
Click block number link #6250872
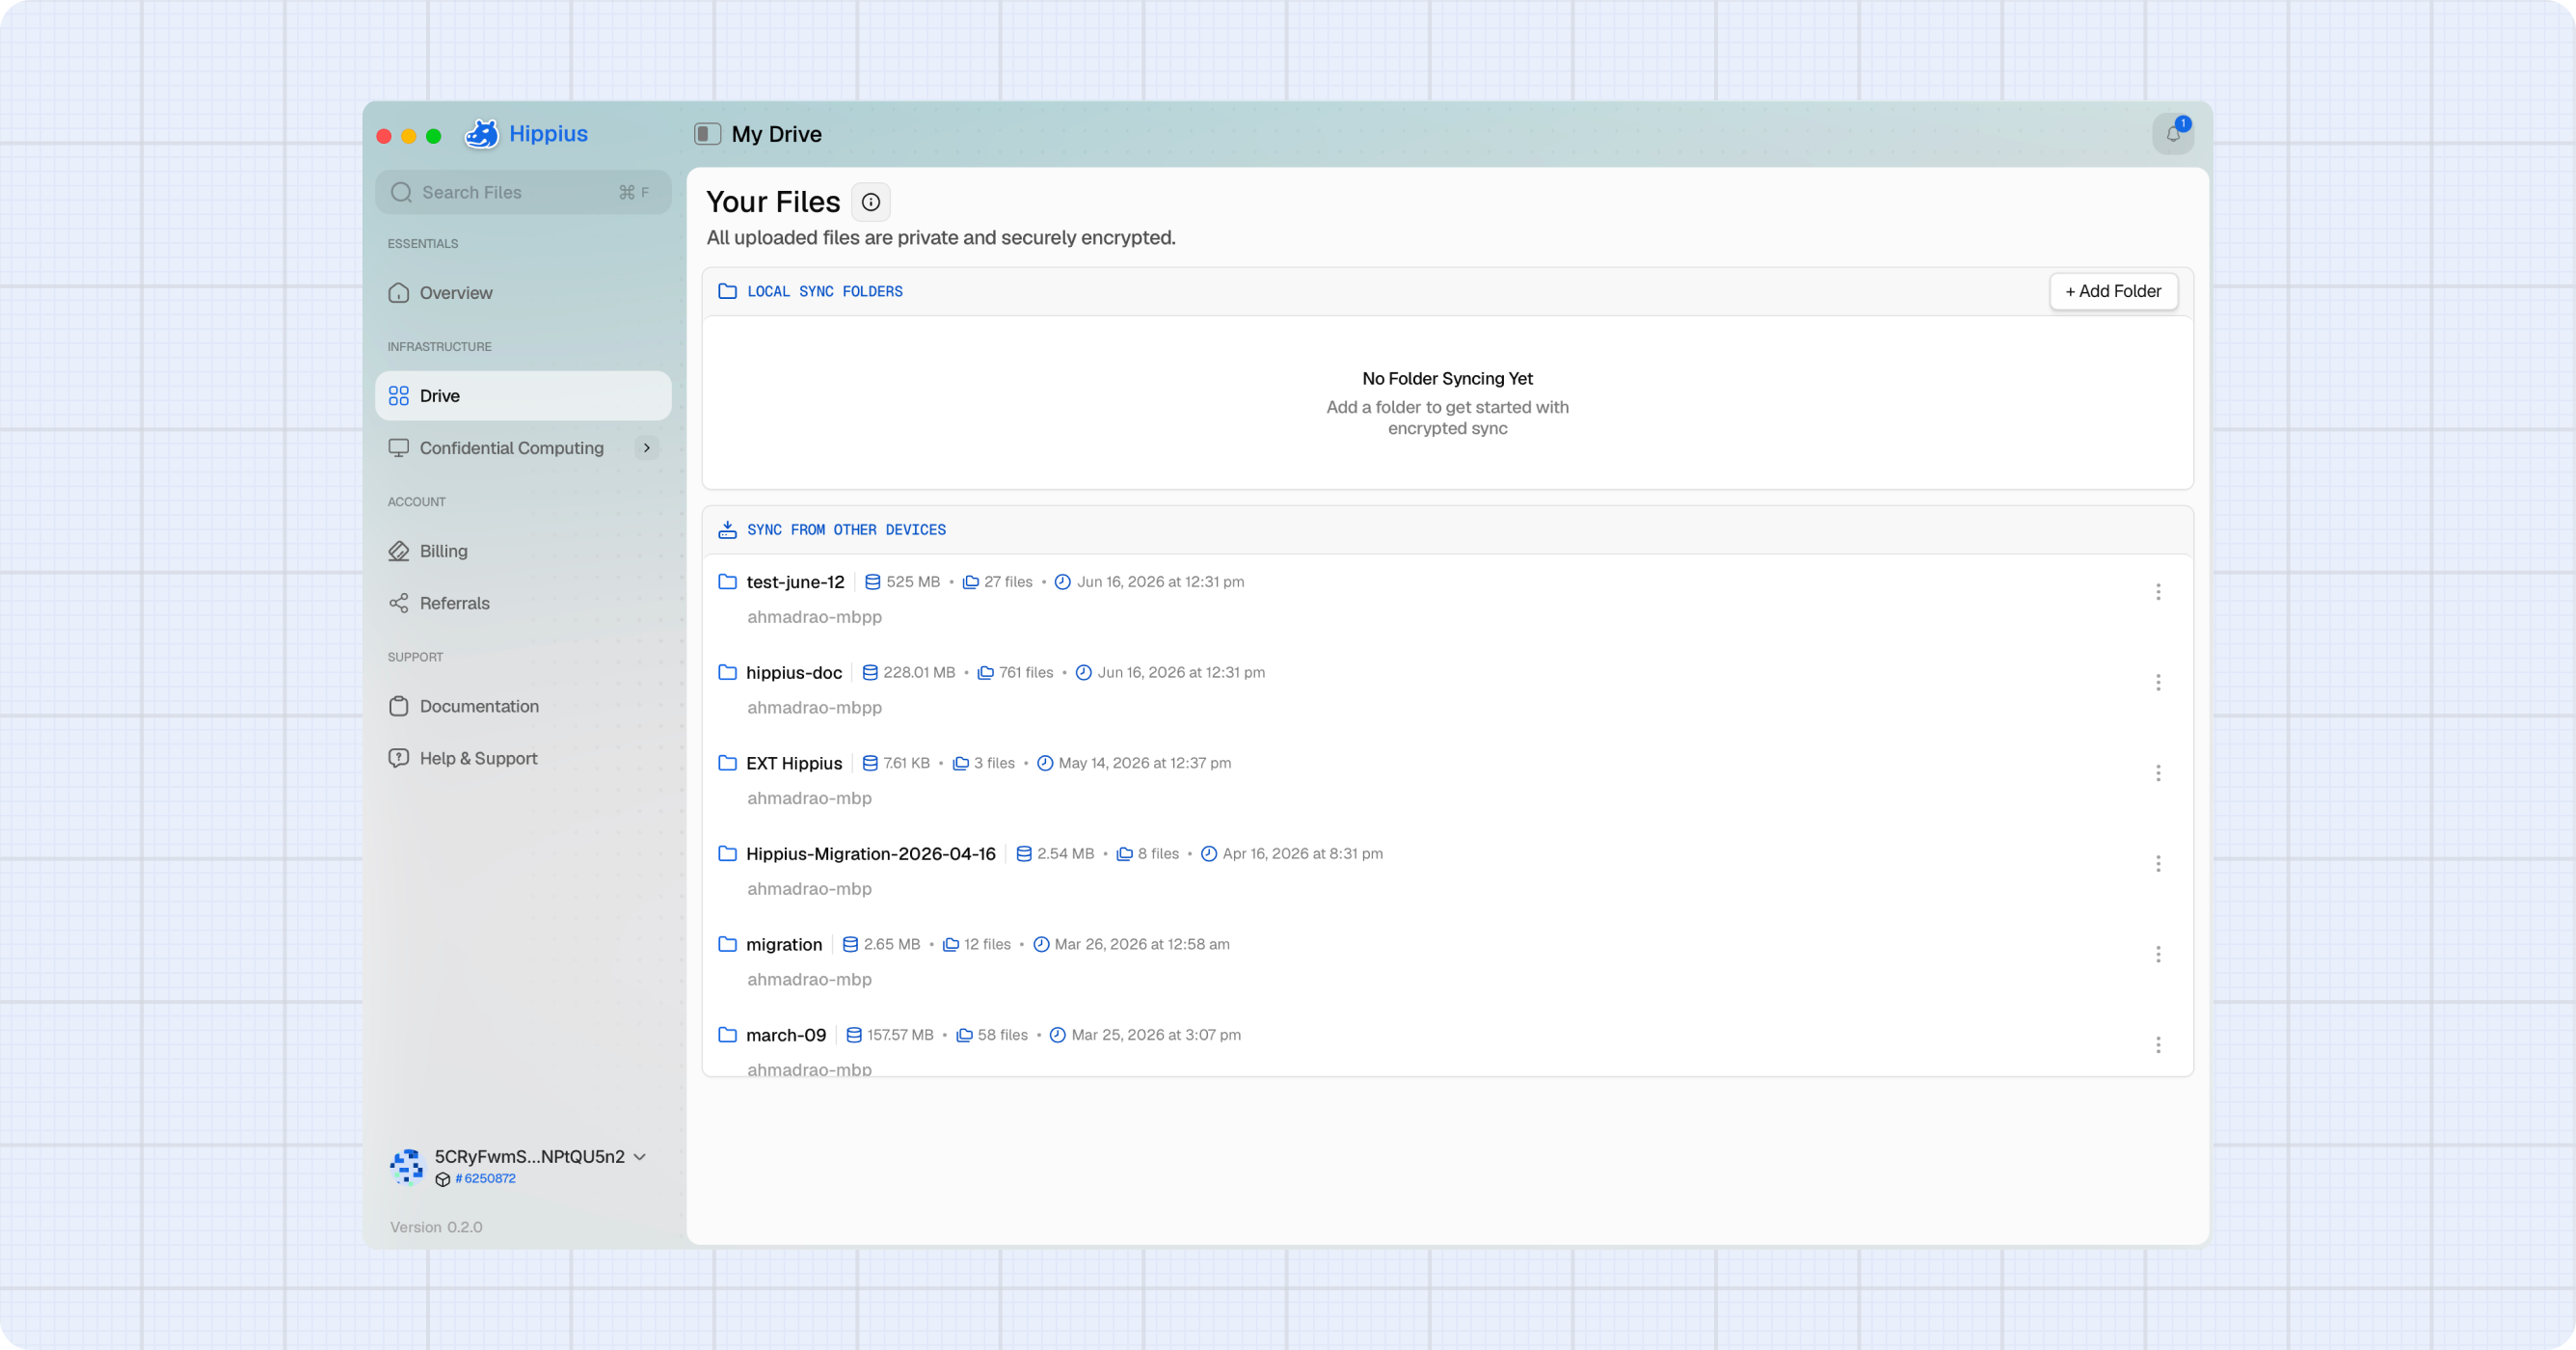(486, 1179)
